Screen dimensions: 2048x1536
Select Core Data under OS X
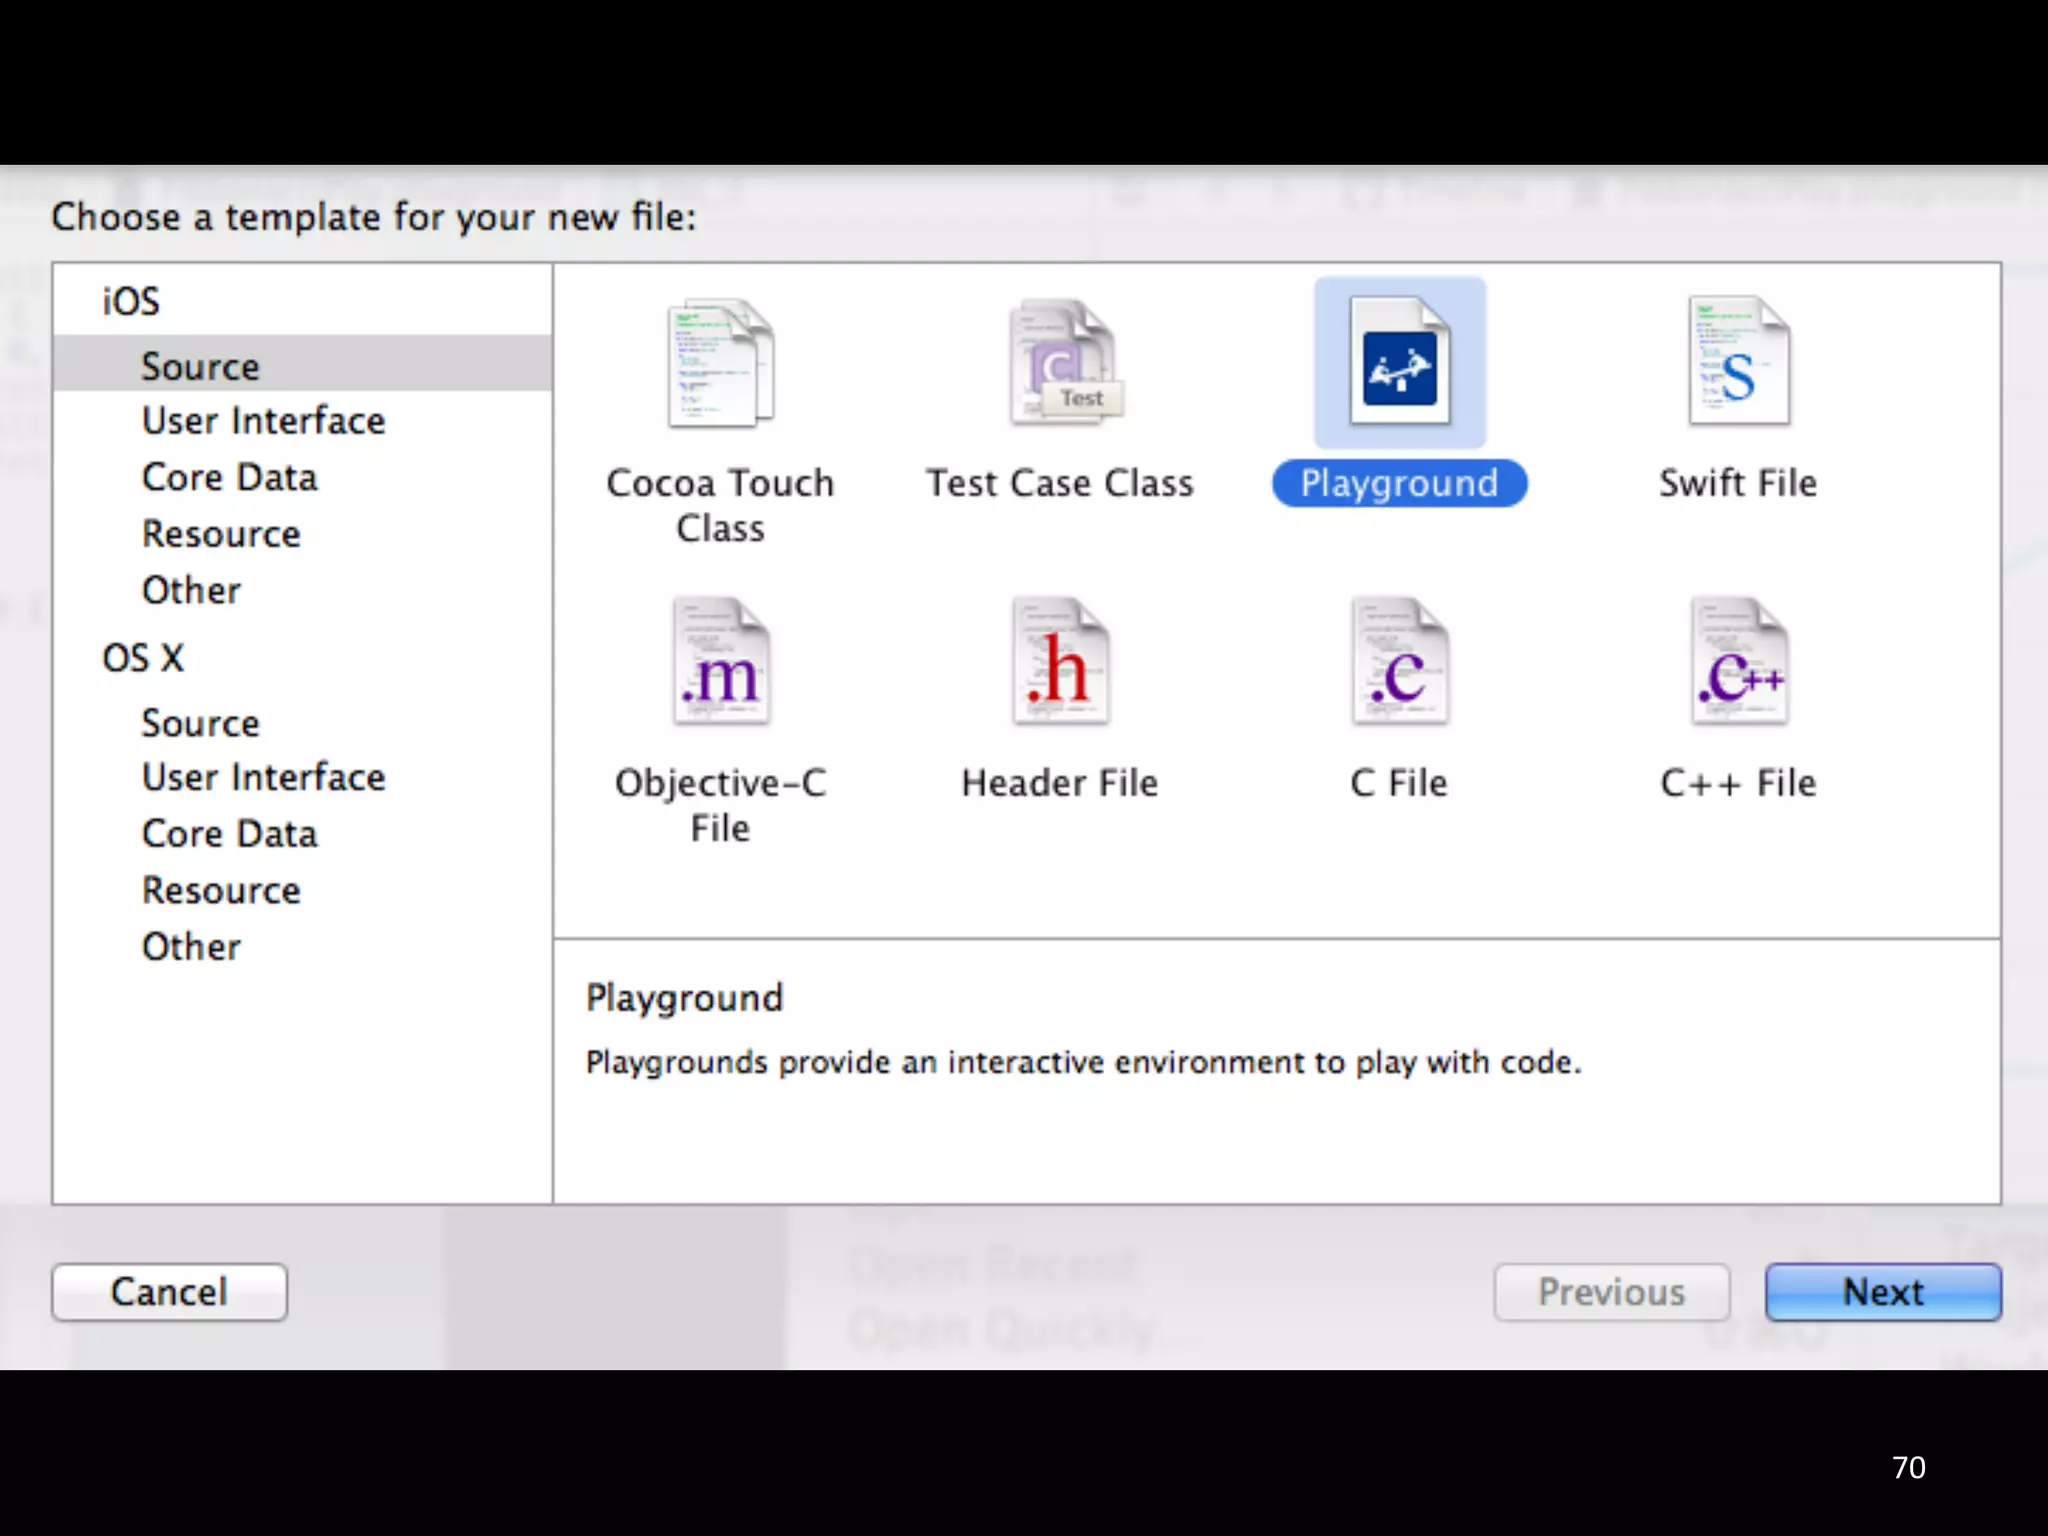click(x=230, y=834)
